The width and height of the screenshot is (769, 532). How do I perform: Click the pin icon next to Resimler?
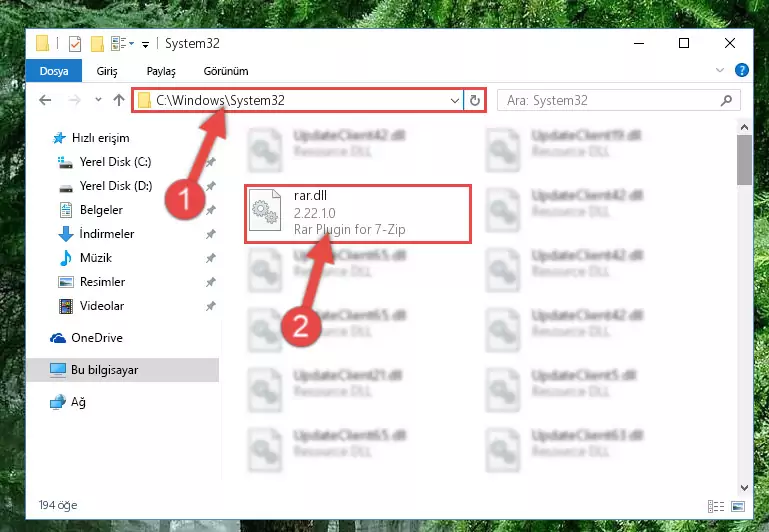210,282
